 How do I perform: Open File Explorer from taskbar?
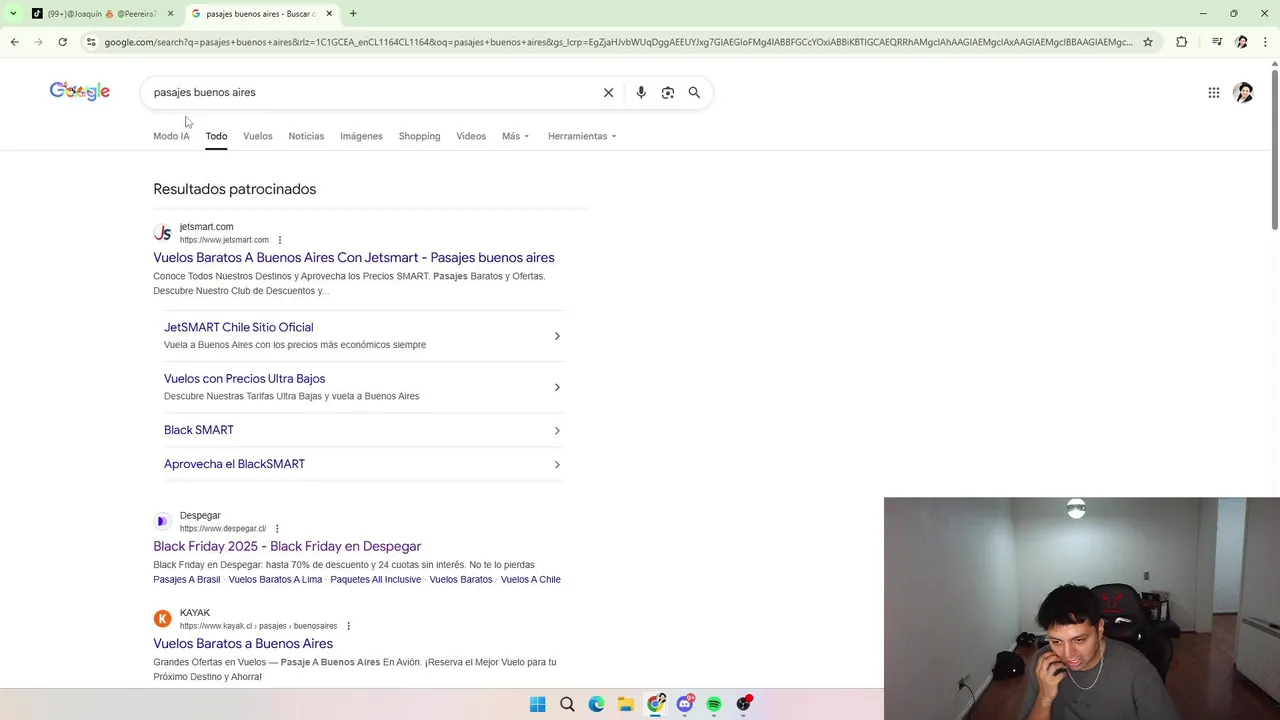tap(625, 704)
